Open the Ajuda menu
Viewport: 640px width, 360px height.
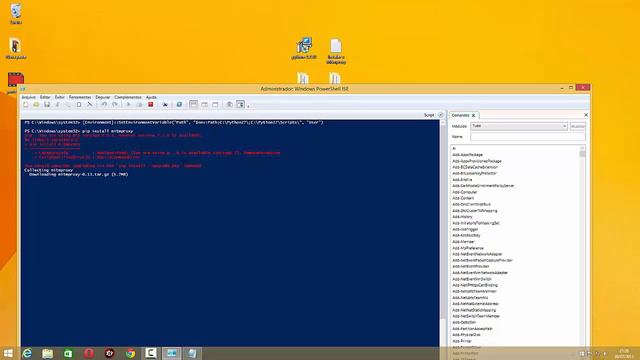click(x=151, y=97)
